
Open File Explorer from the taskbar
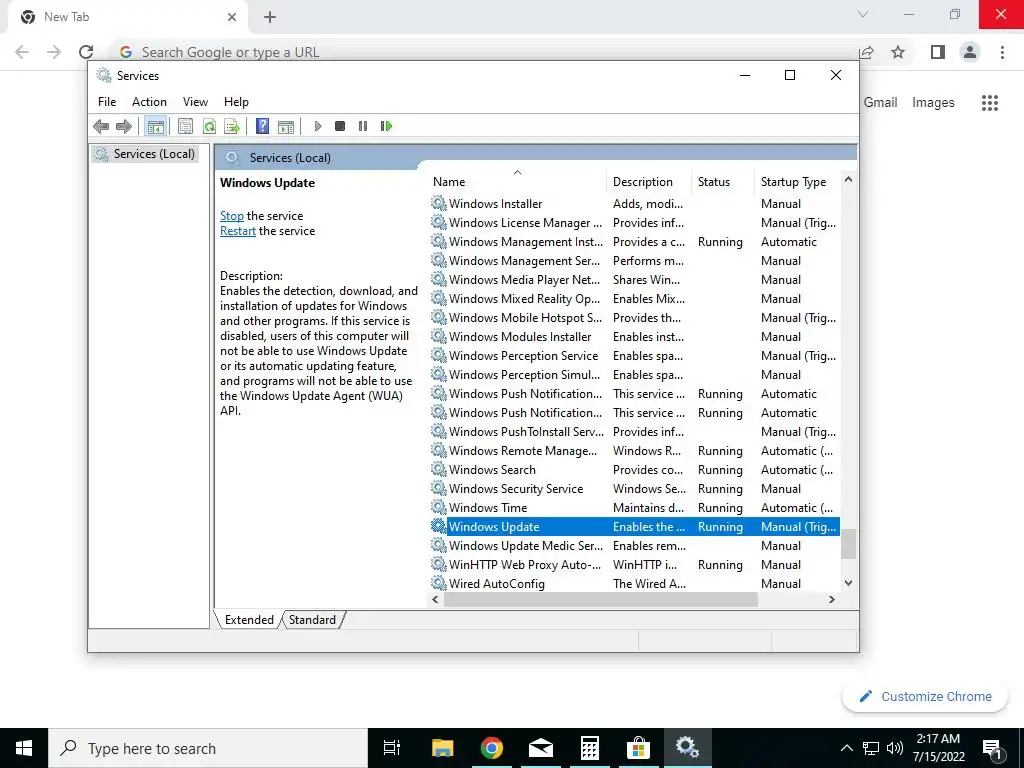pos(443,748)
